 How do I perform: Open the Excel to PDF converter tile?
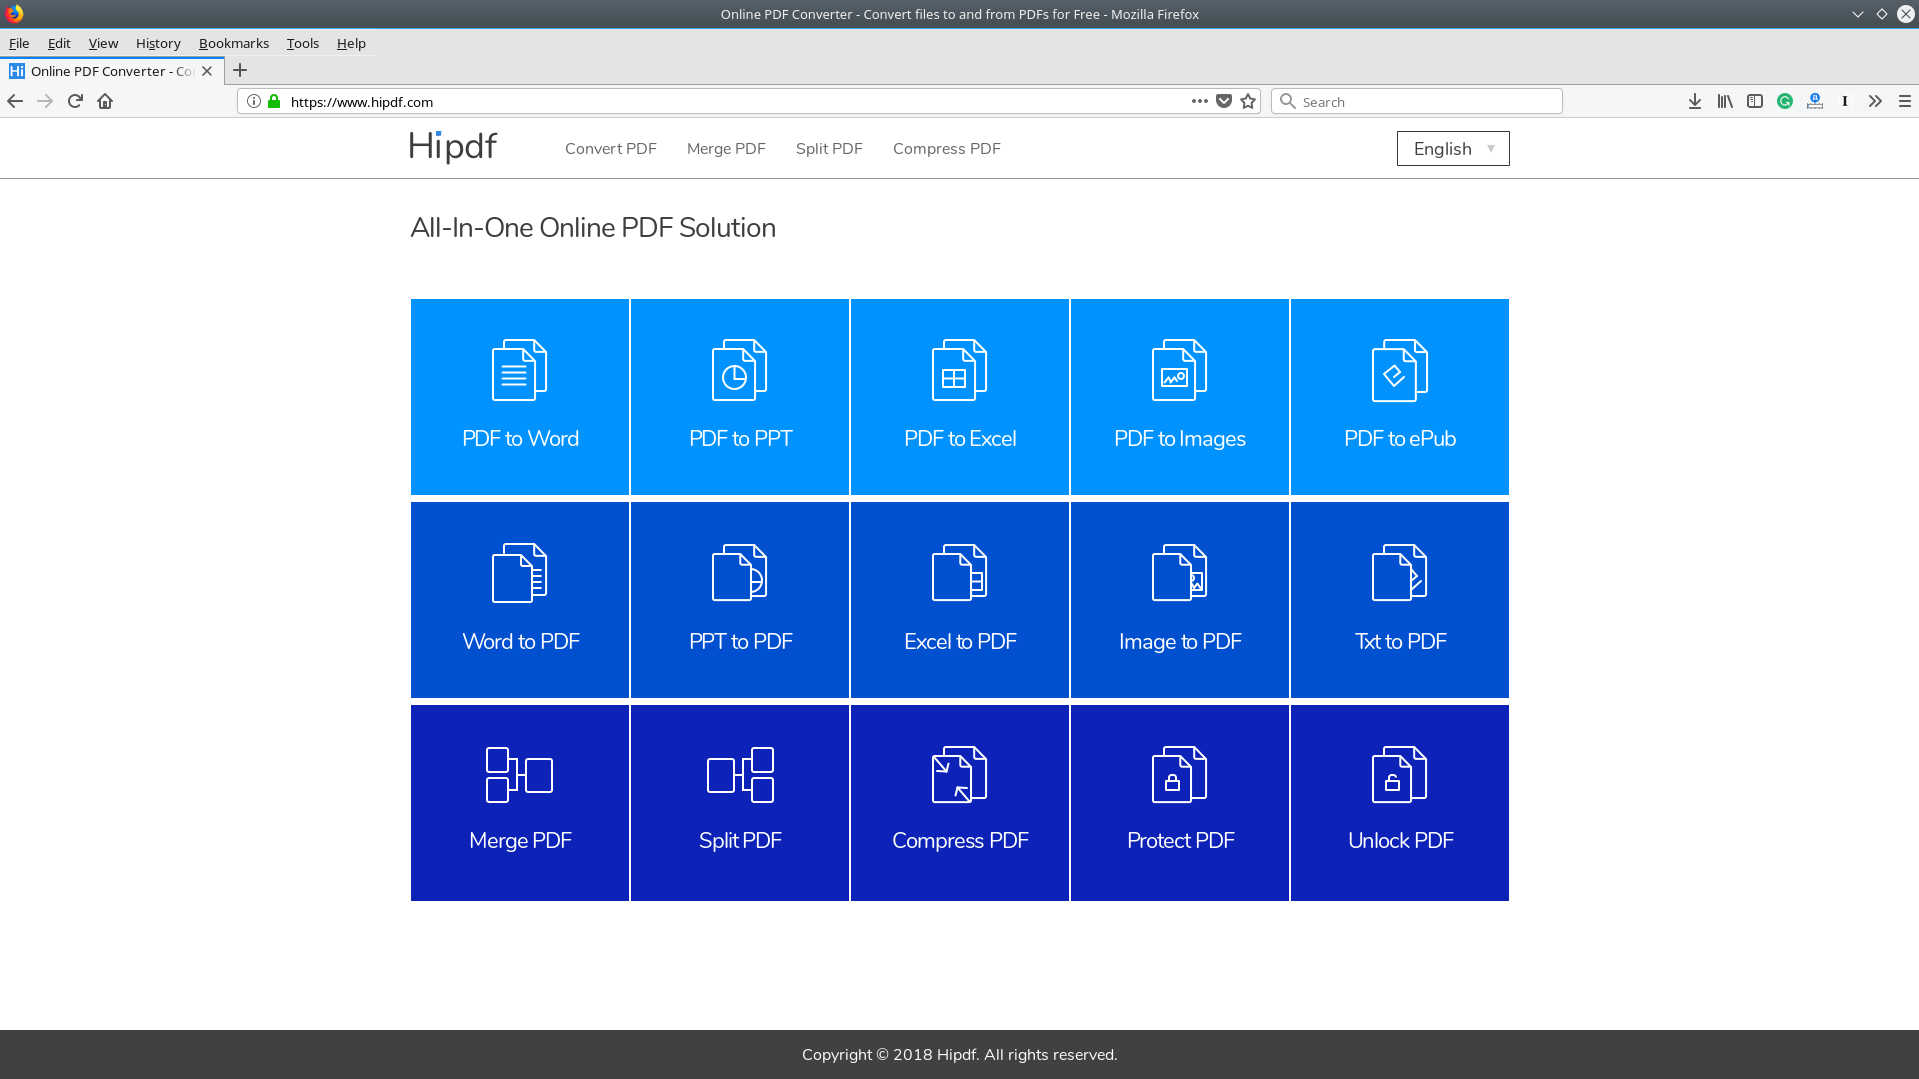(960, 600)
